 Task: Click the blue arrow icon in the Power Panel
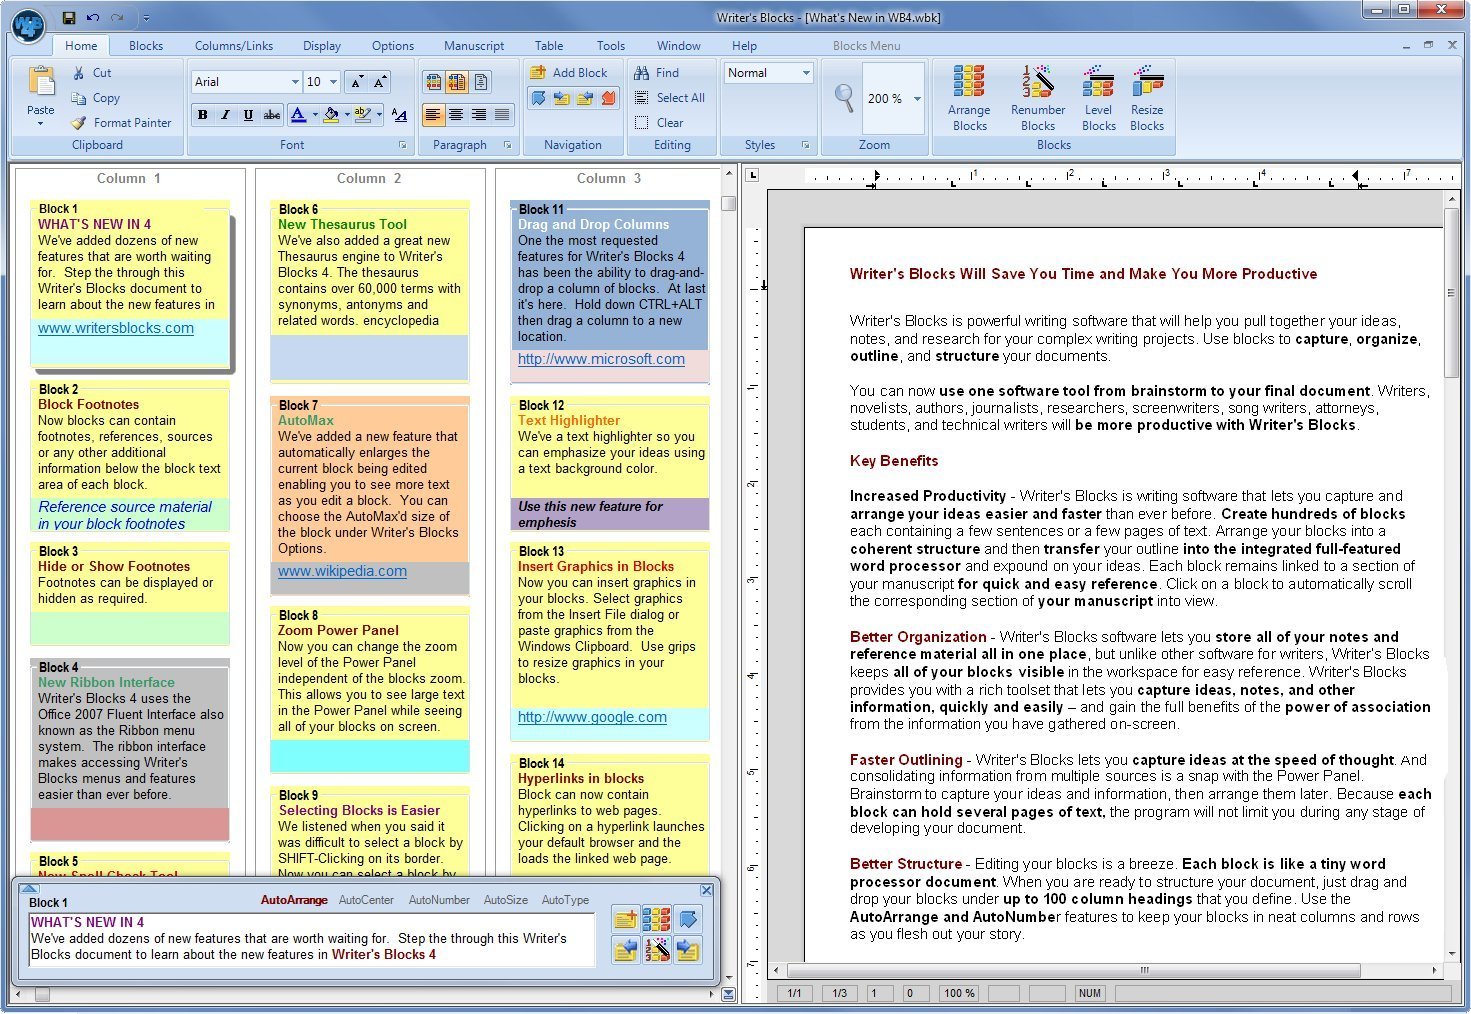coord(688,919)
